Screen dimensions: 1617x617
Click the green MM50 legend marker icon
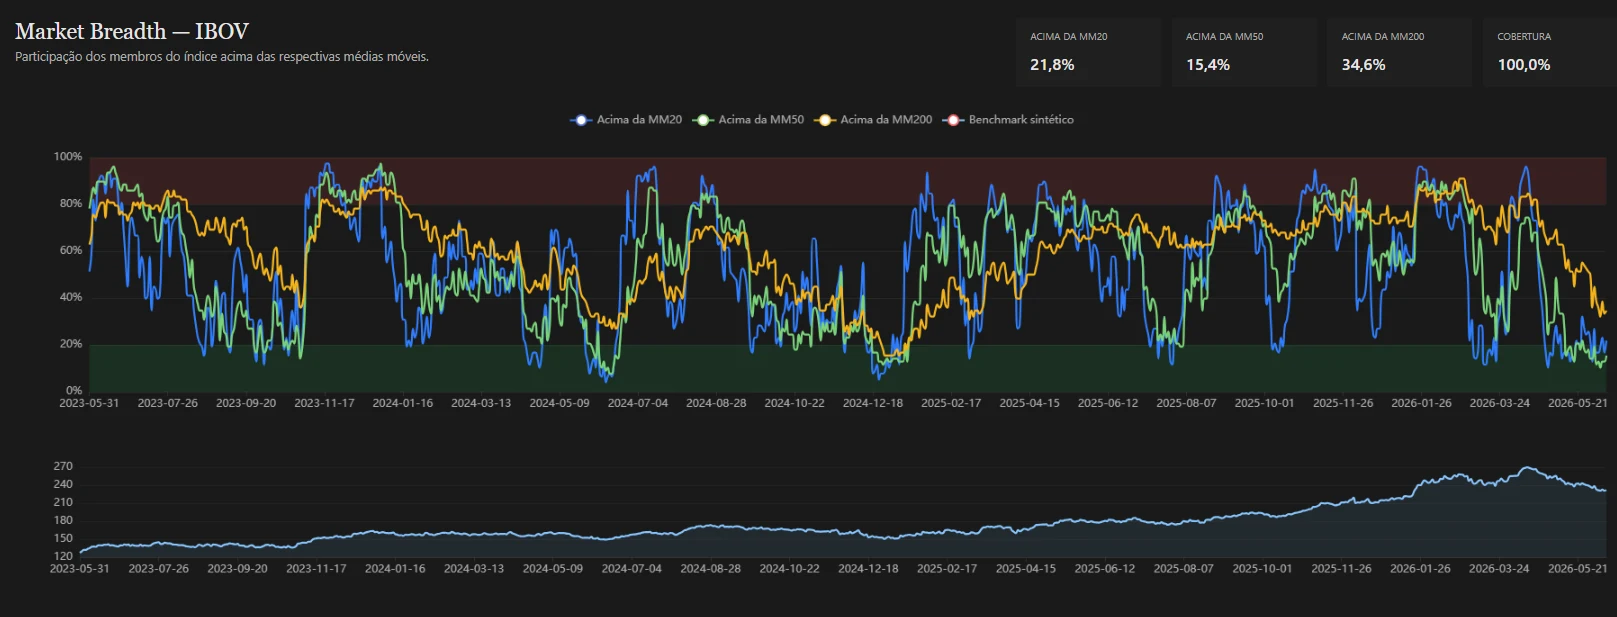point(703,120)
